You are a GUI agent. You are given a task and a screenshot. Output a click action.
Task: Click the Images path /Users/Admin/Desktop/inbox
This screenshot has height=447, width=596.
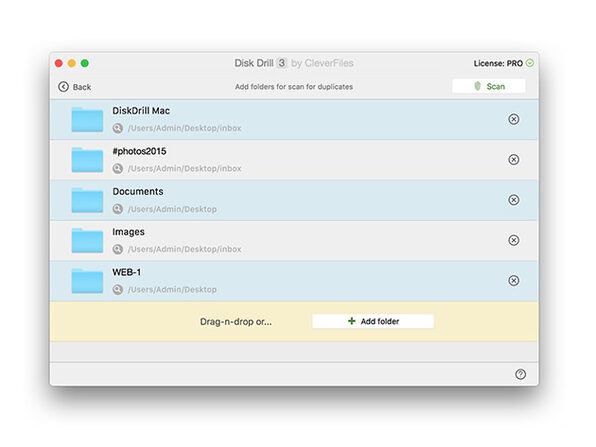[185, 249]
